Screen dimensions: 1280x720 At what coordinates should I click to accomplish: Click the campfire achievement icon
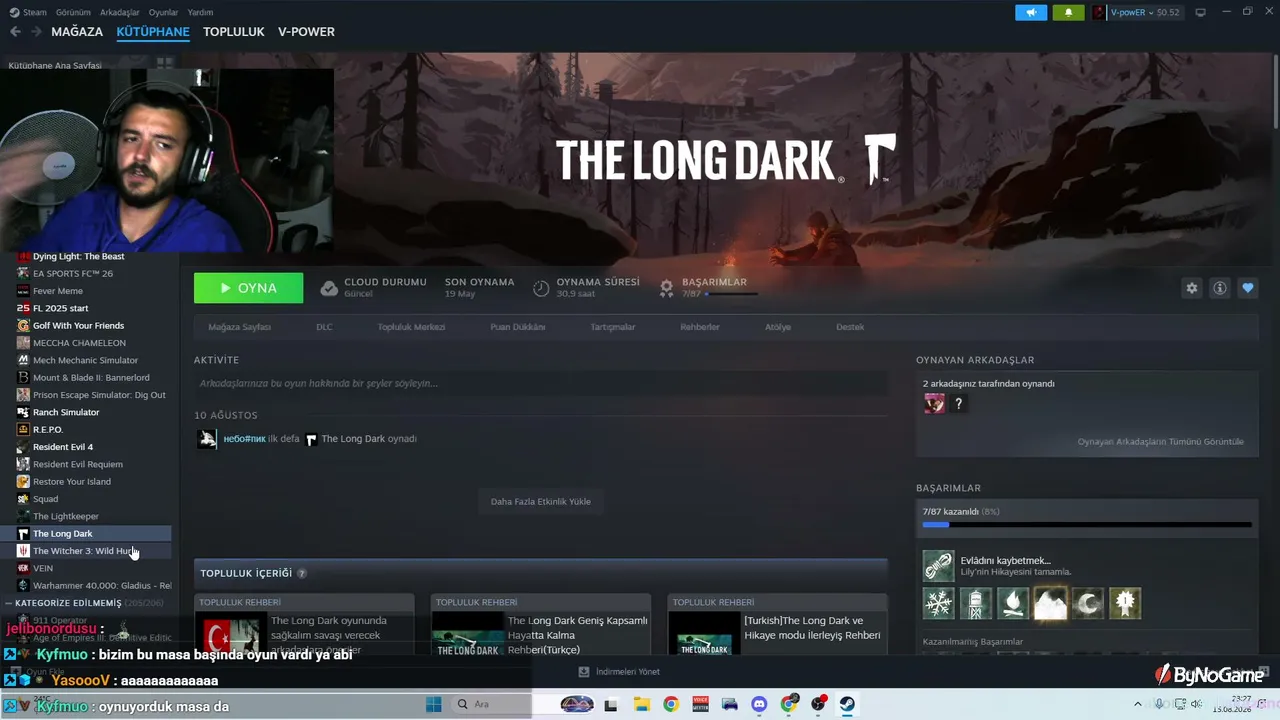point(1013,603)
